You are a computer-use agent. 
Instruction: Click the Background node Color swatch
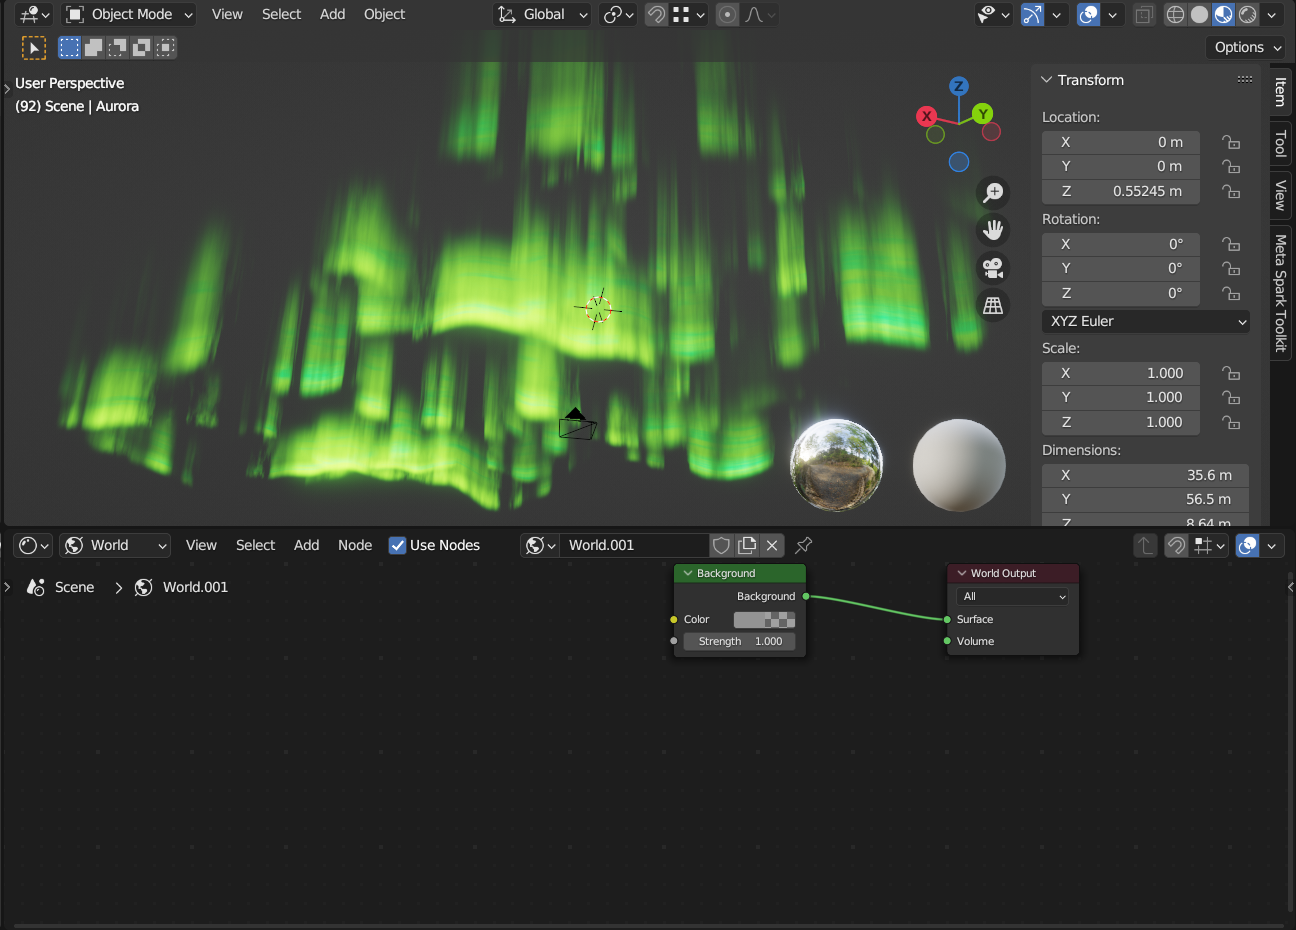(x=765, y=619)
